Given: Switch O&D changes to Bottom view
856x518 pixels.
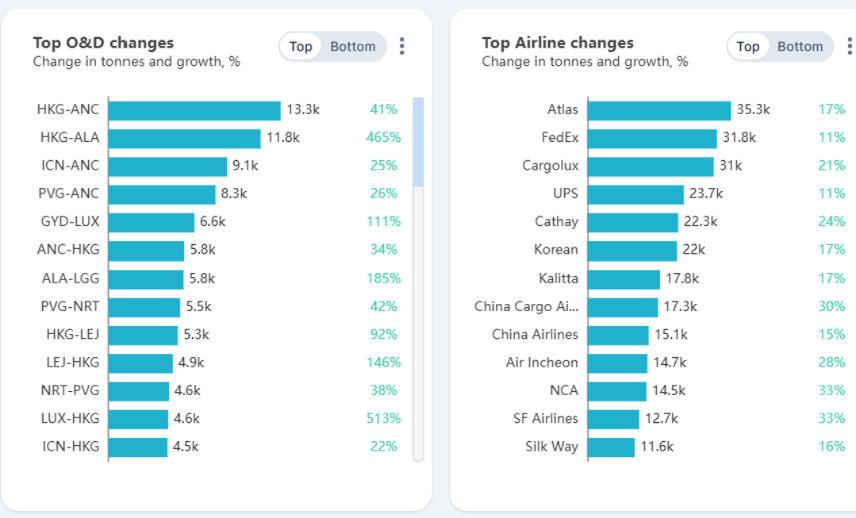Looking at the screenshot, I should (x=353, y=46).
